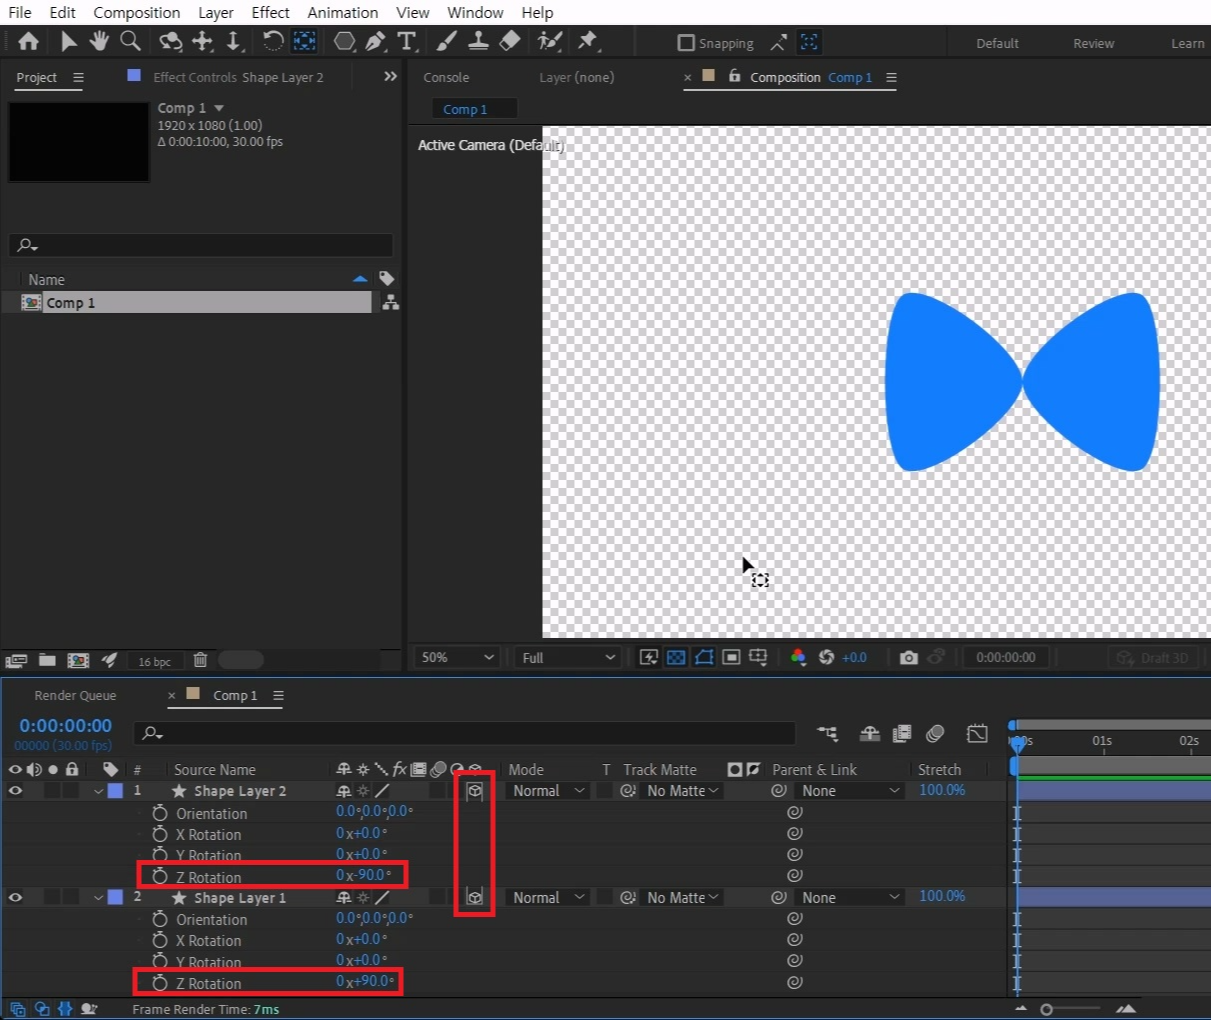The width and height of the screenshot is (1211, 1020).
Task: Select the Home icon in toolbar
Action: (x=29, y=41)
